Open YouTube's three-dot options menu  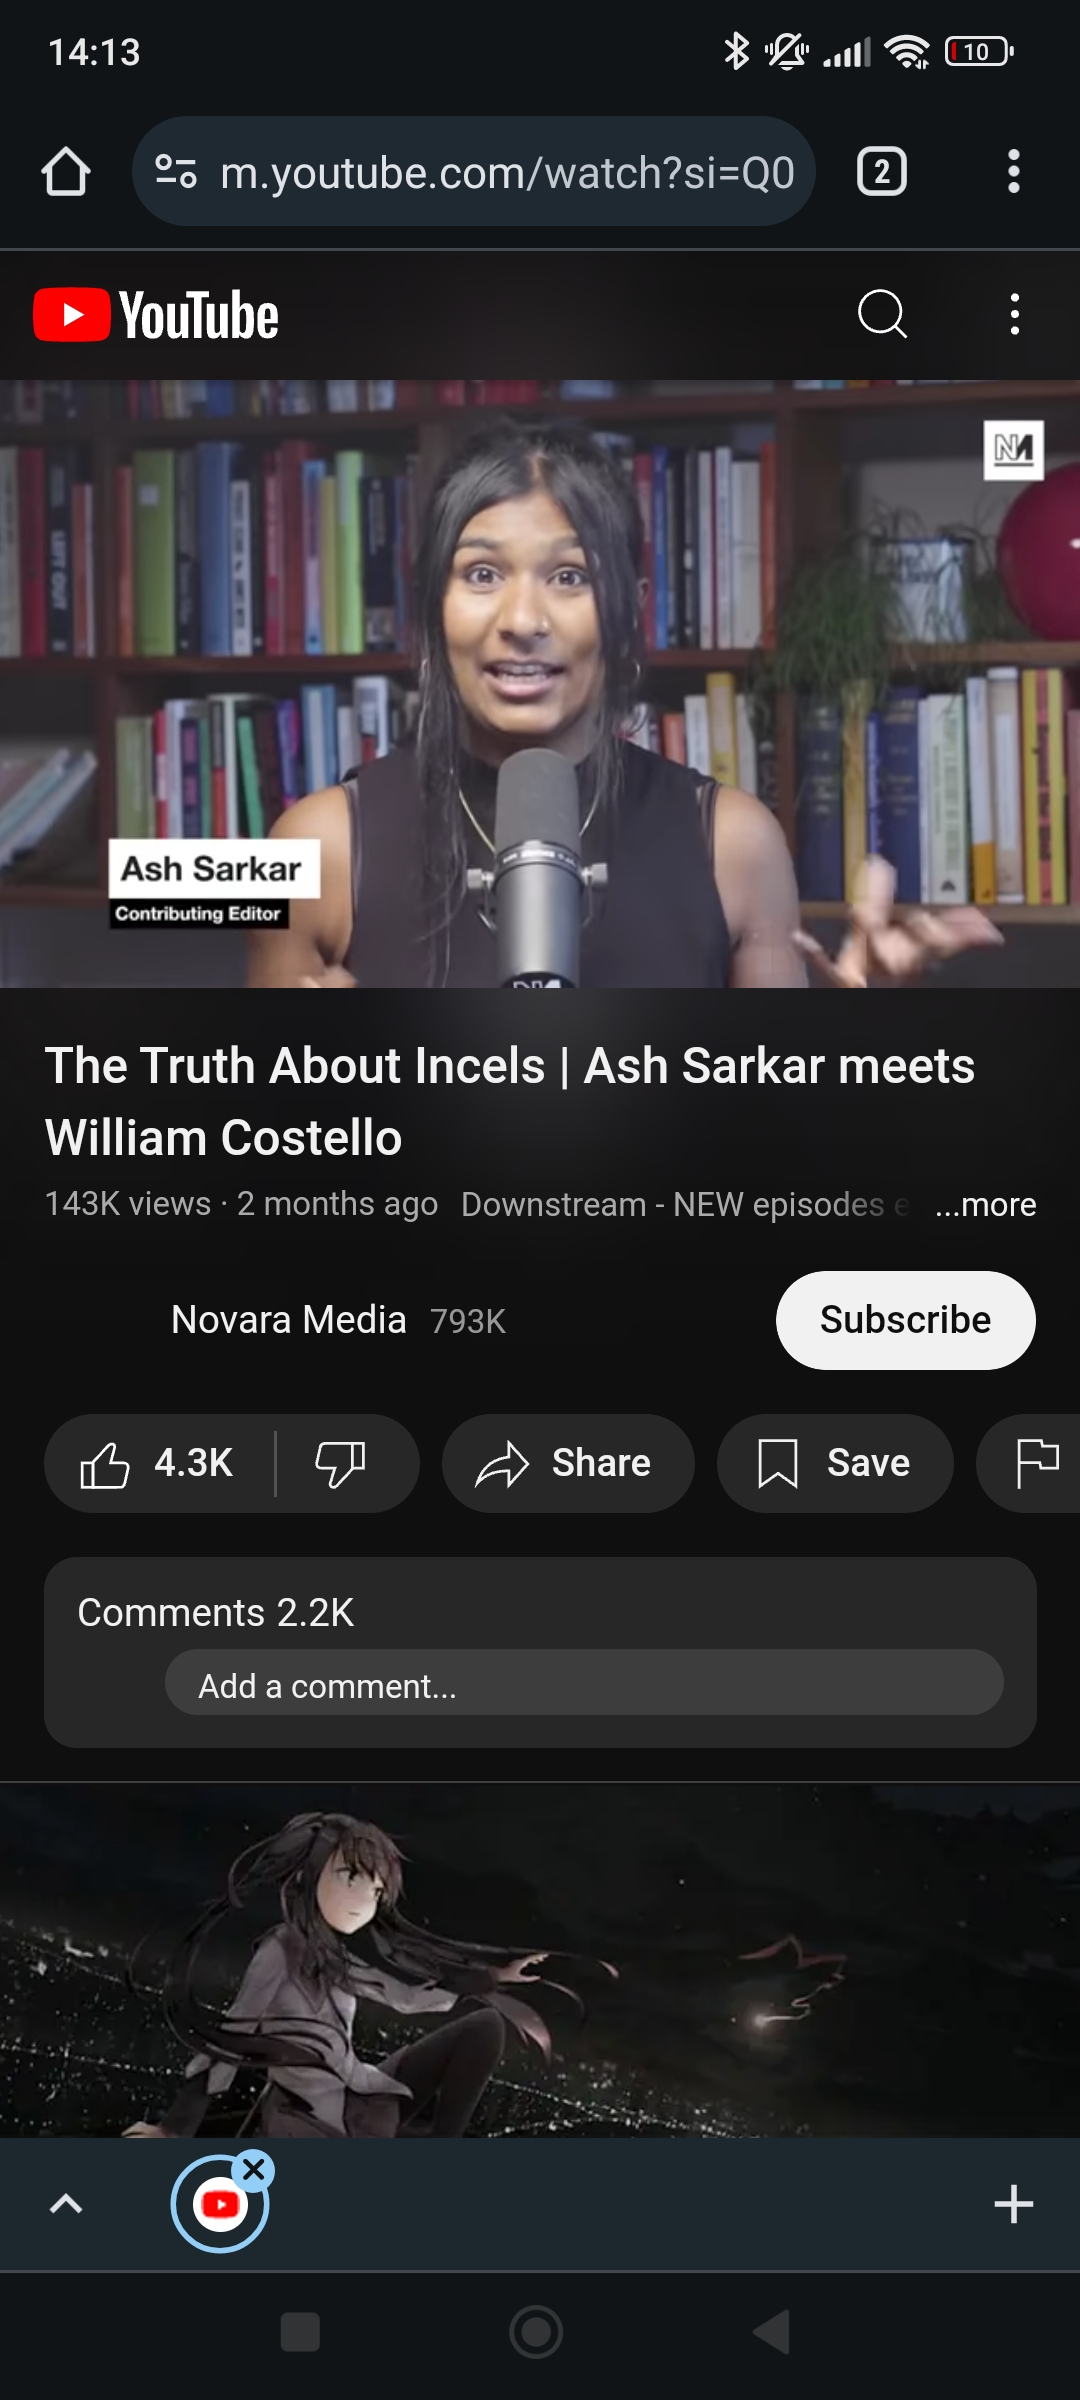point(1015,315)
